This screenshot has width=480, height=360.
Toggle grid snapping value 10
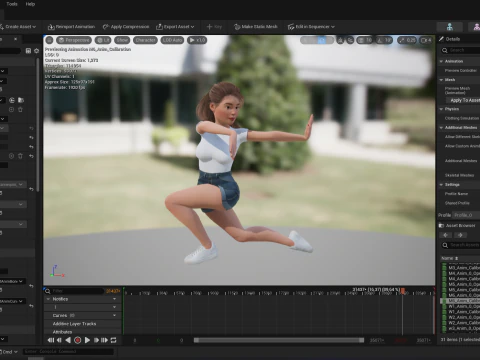[x=365, y=40]
